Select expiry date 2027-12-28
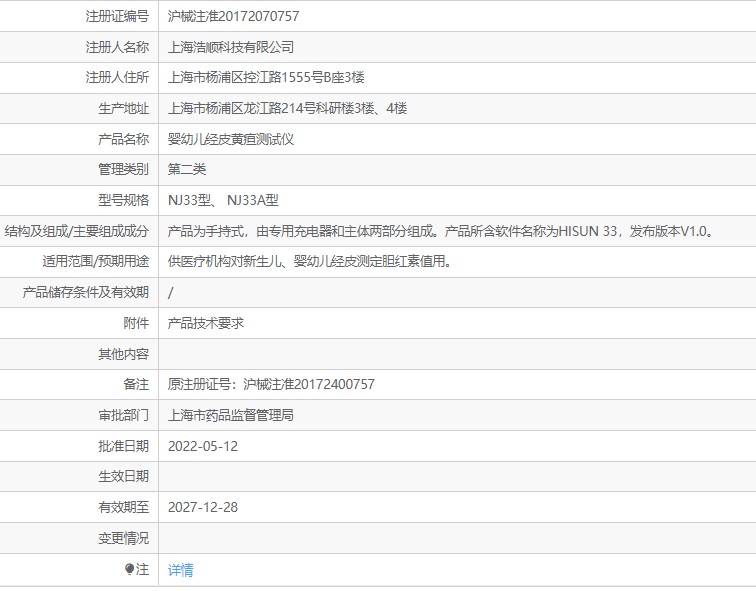756x591 pixels. click(203, 507)
